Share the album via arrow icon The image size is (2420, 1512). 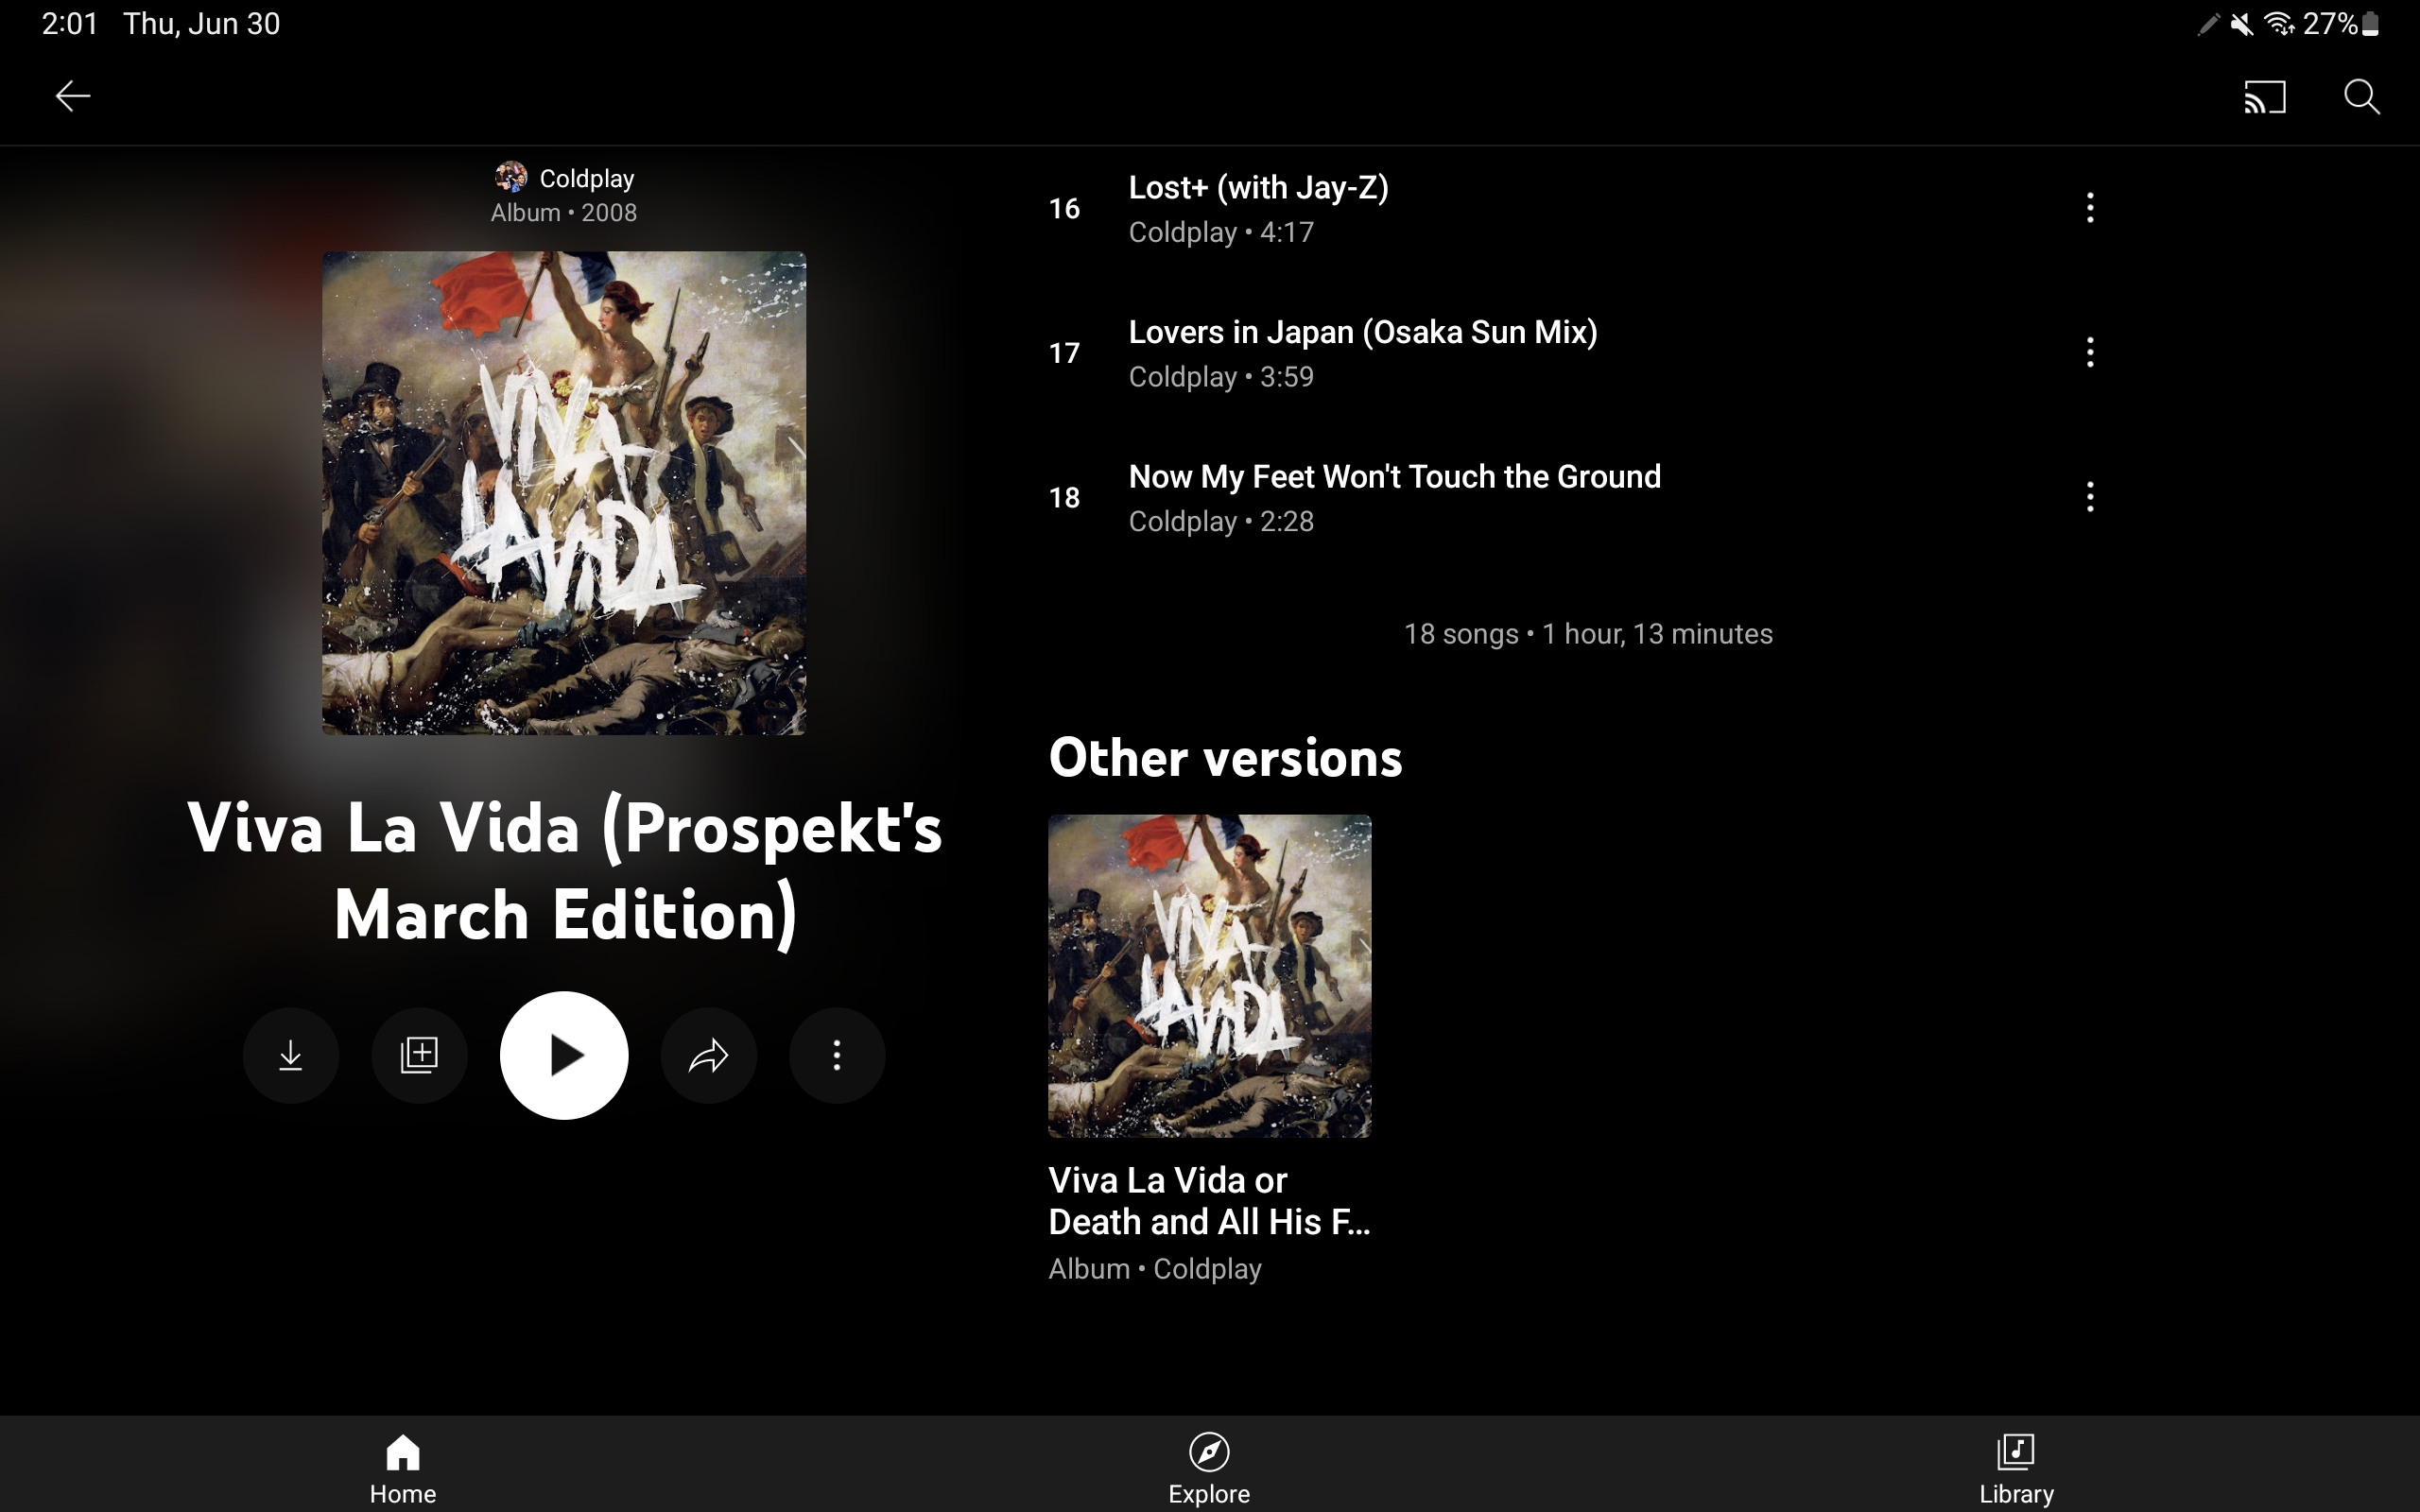708,1055
